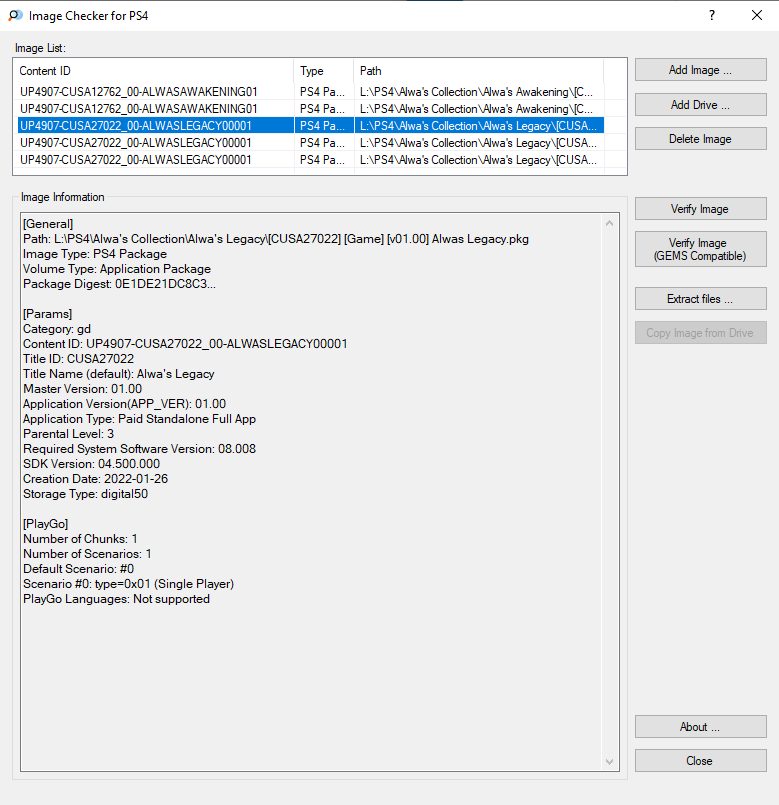Start verification with the plain Verify Image button
Viewport: 779px width, 805px height.
pyautogui.click(x=700, y=209)
